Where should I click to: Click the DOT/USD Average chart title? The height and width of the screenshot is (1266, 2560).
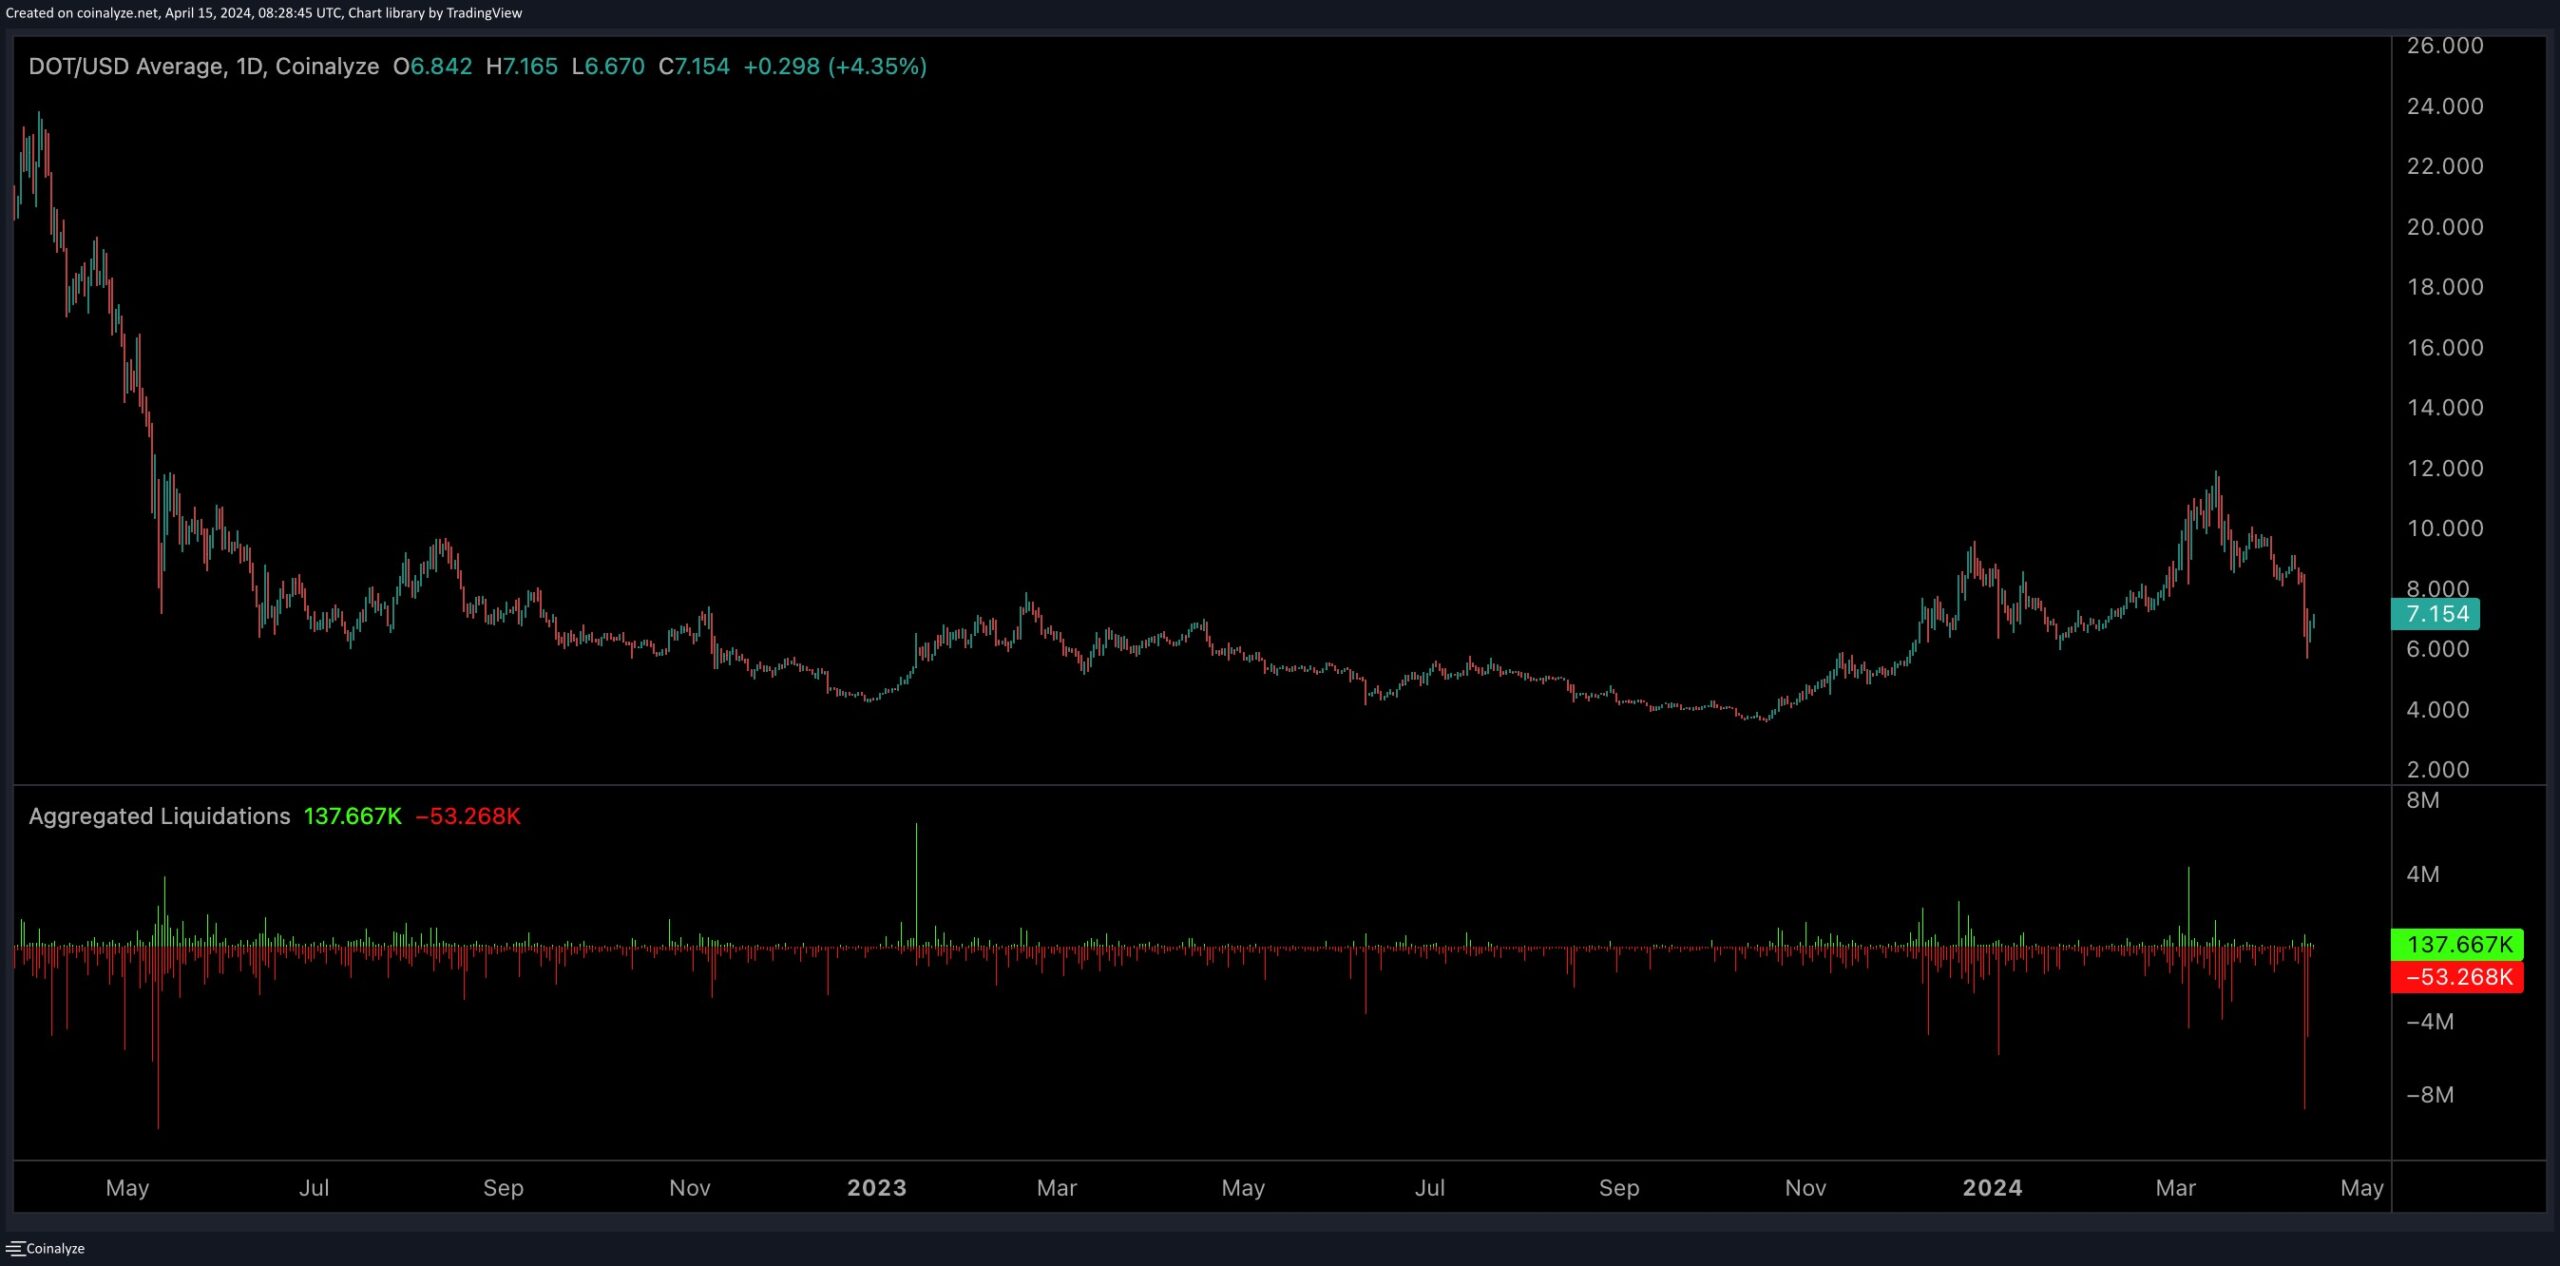(204, 66)
